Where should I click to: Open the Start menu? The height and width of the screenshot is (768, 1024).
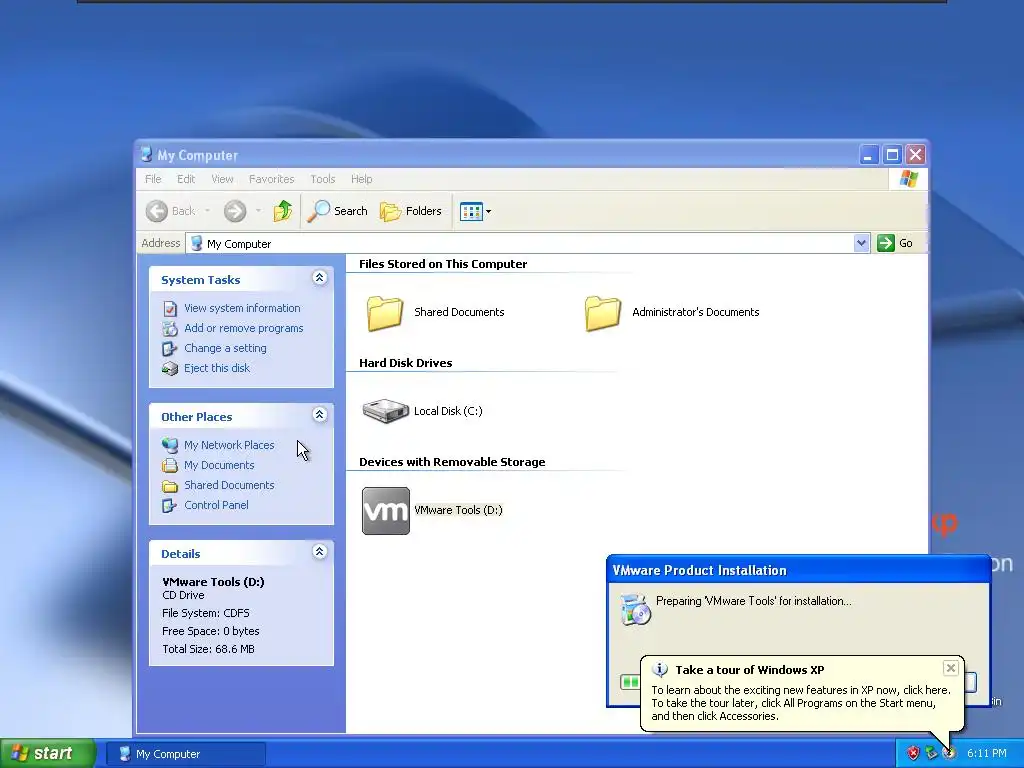(48, 754)
